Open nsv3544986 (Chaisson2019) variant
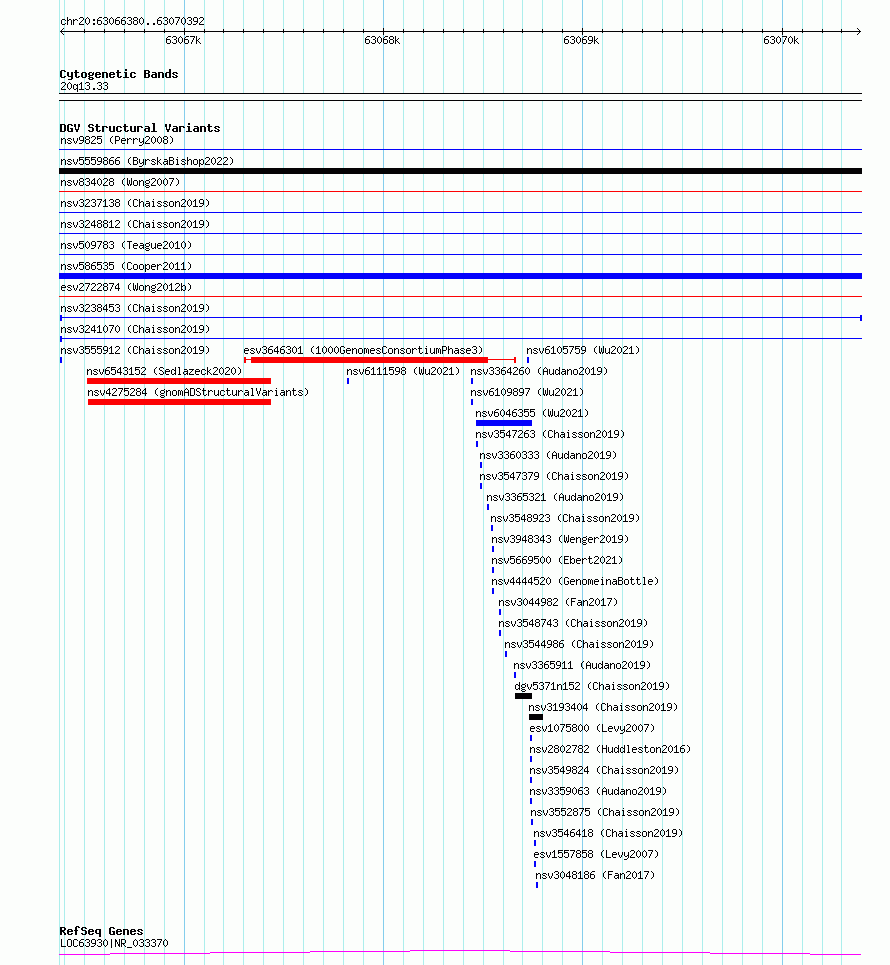 (x=579, y=644)
